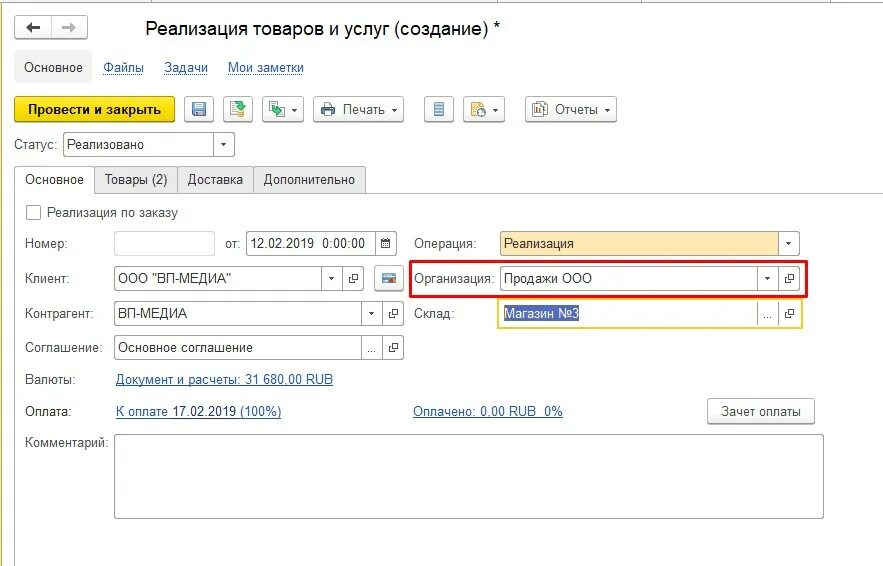Go back with the left arrow button
883x566 pixels.
pyautogui.click(x=33, y=28)
